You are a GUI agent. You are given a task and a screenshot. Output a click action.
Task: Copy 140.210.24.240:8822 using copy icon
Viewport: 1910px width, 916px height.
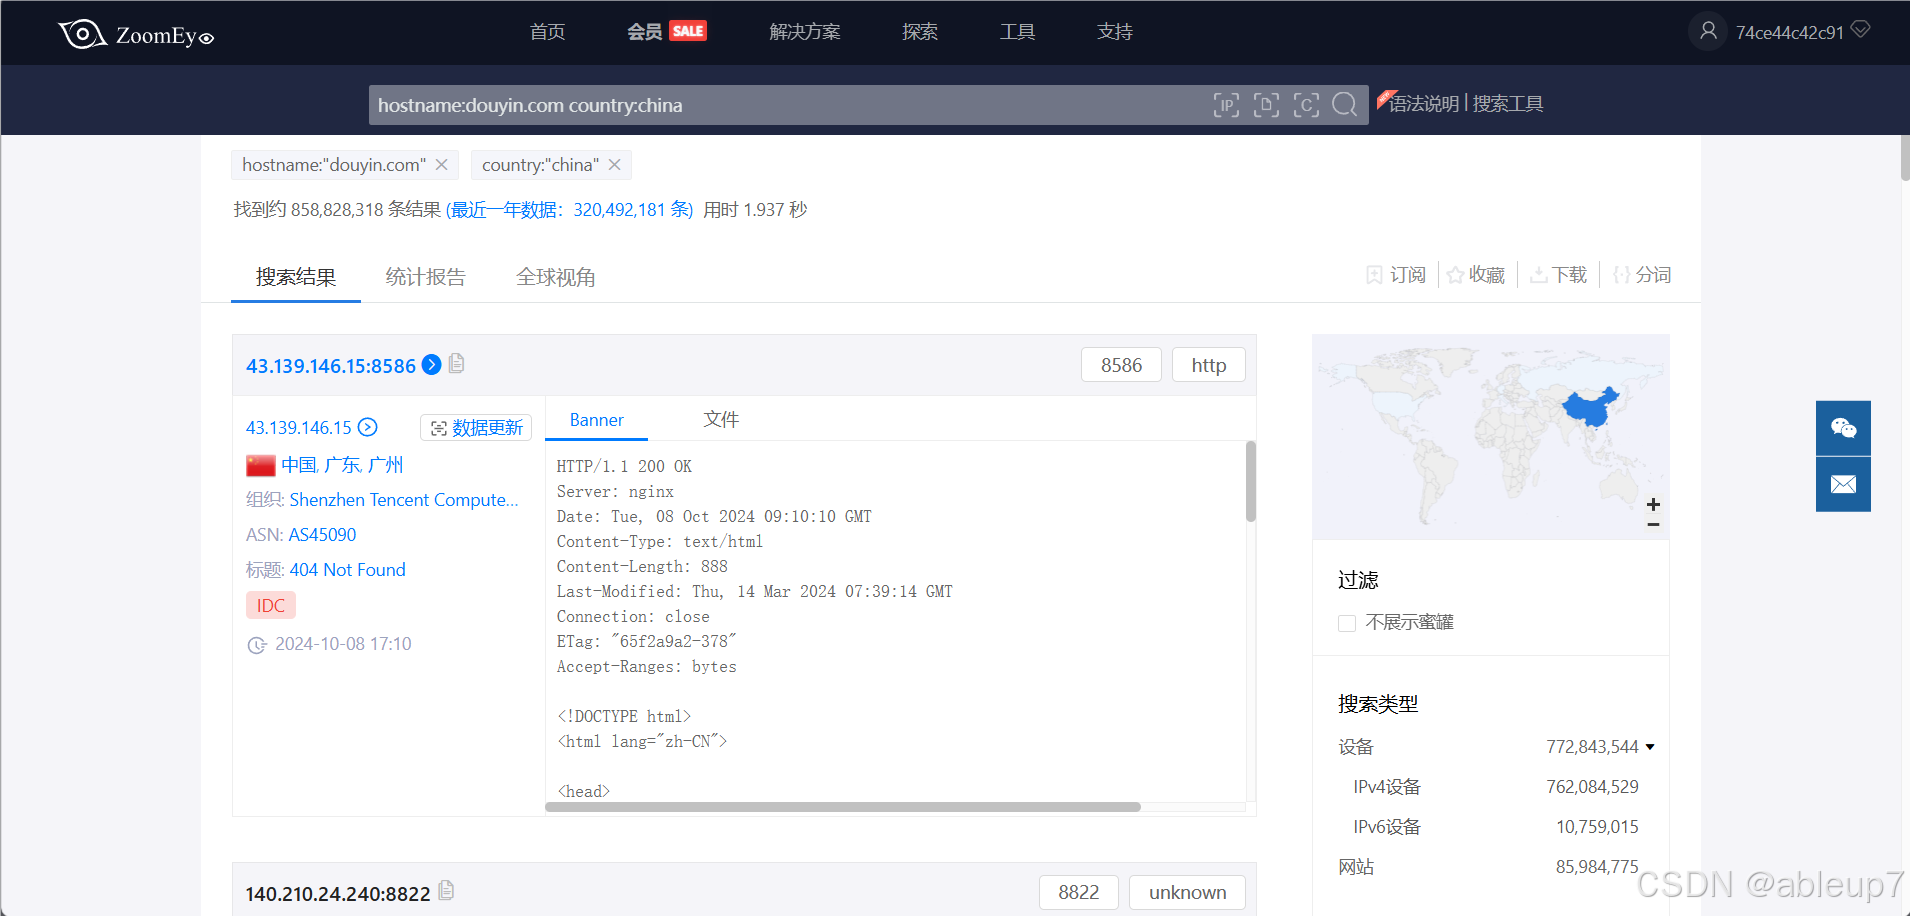tap(447, 890)
